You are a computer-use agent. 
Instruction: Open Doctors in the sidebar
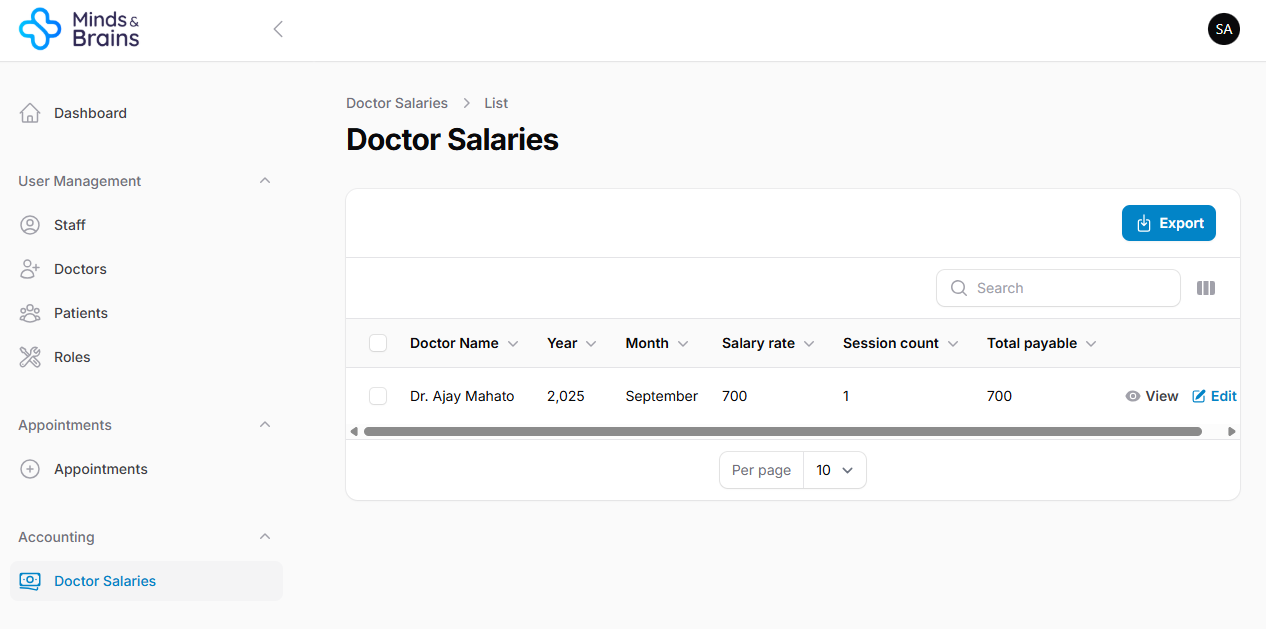tap(80, 269)
